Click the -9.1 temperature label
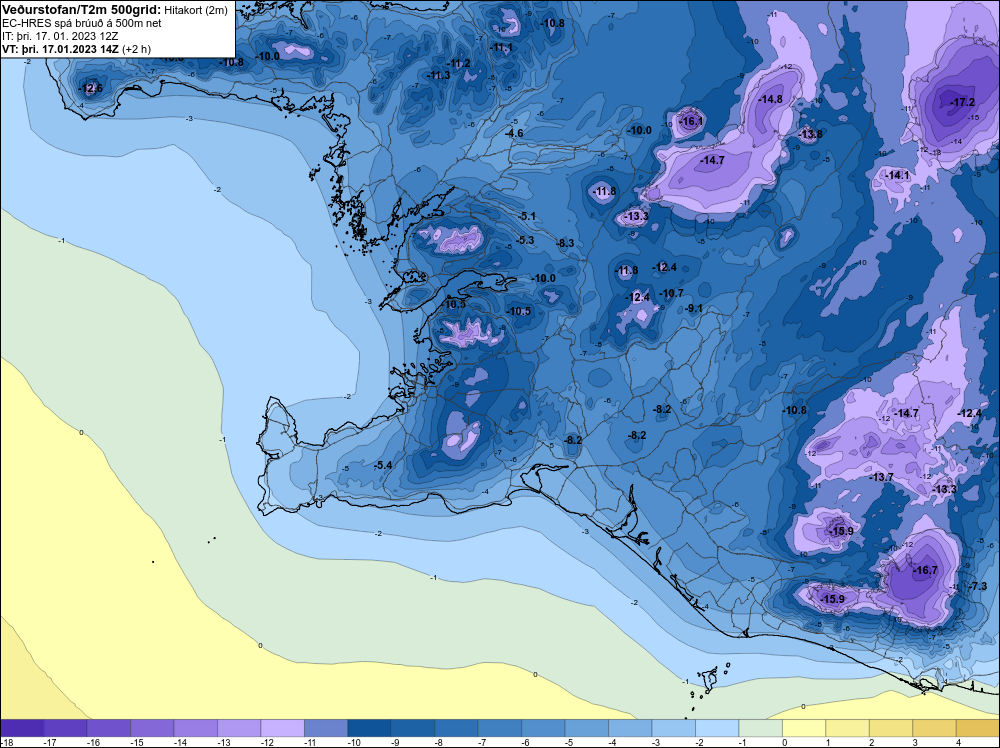1000x748 pixels. pyautogui.click(x=694, y=309)
